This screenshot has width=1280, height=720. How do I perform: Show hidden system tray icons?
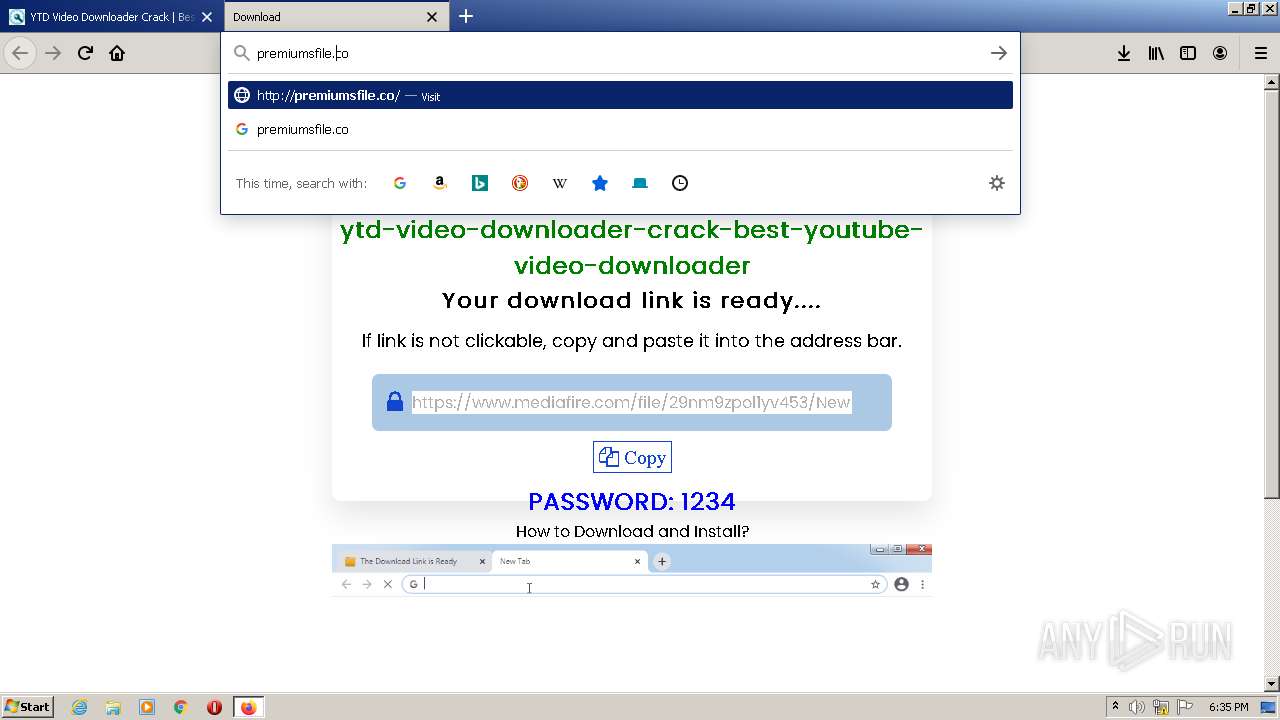click(x=1116, y=706)
